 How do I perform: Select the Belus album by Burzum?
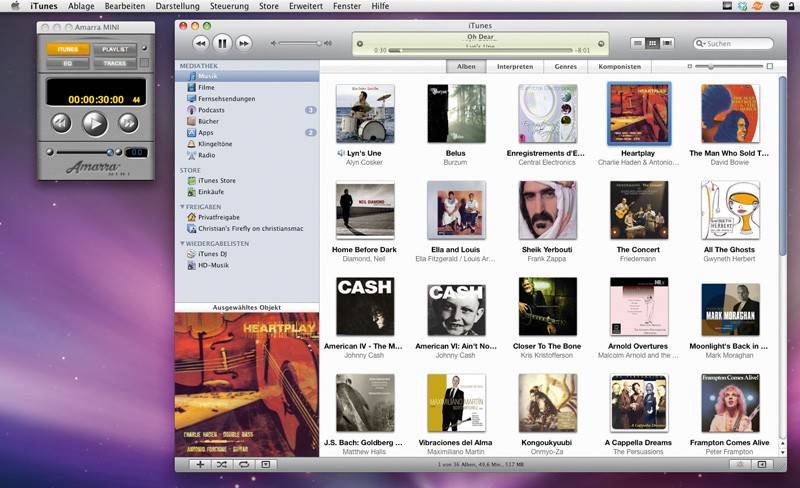(456, 113)
